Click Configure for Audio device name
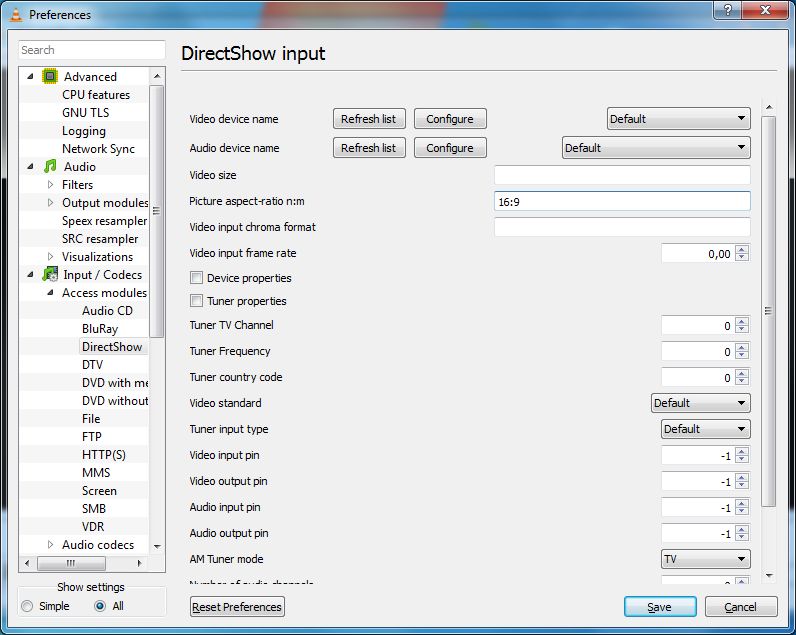 pos(450,148)
